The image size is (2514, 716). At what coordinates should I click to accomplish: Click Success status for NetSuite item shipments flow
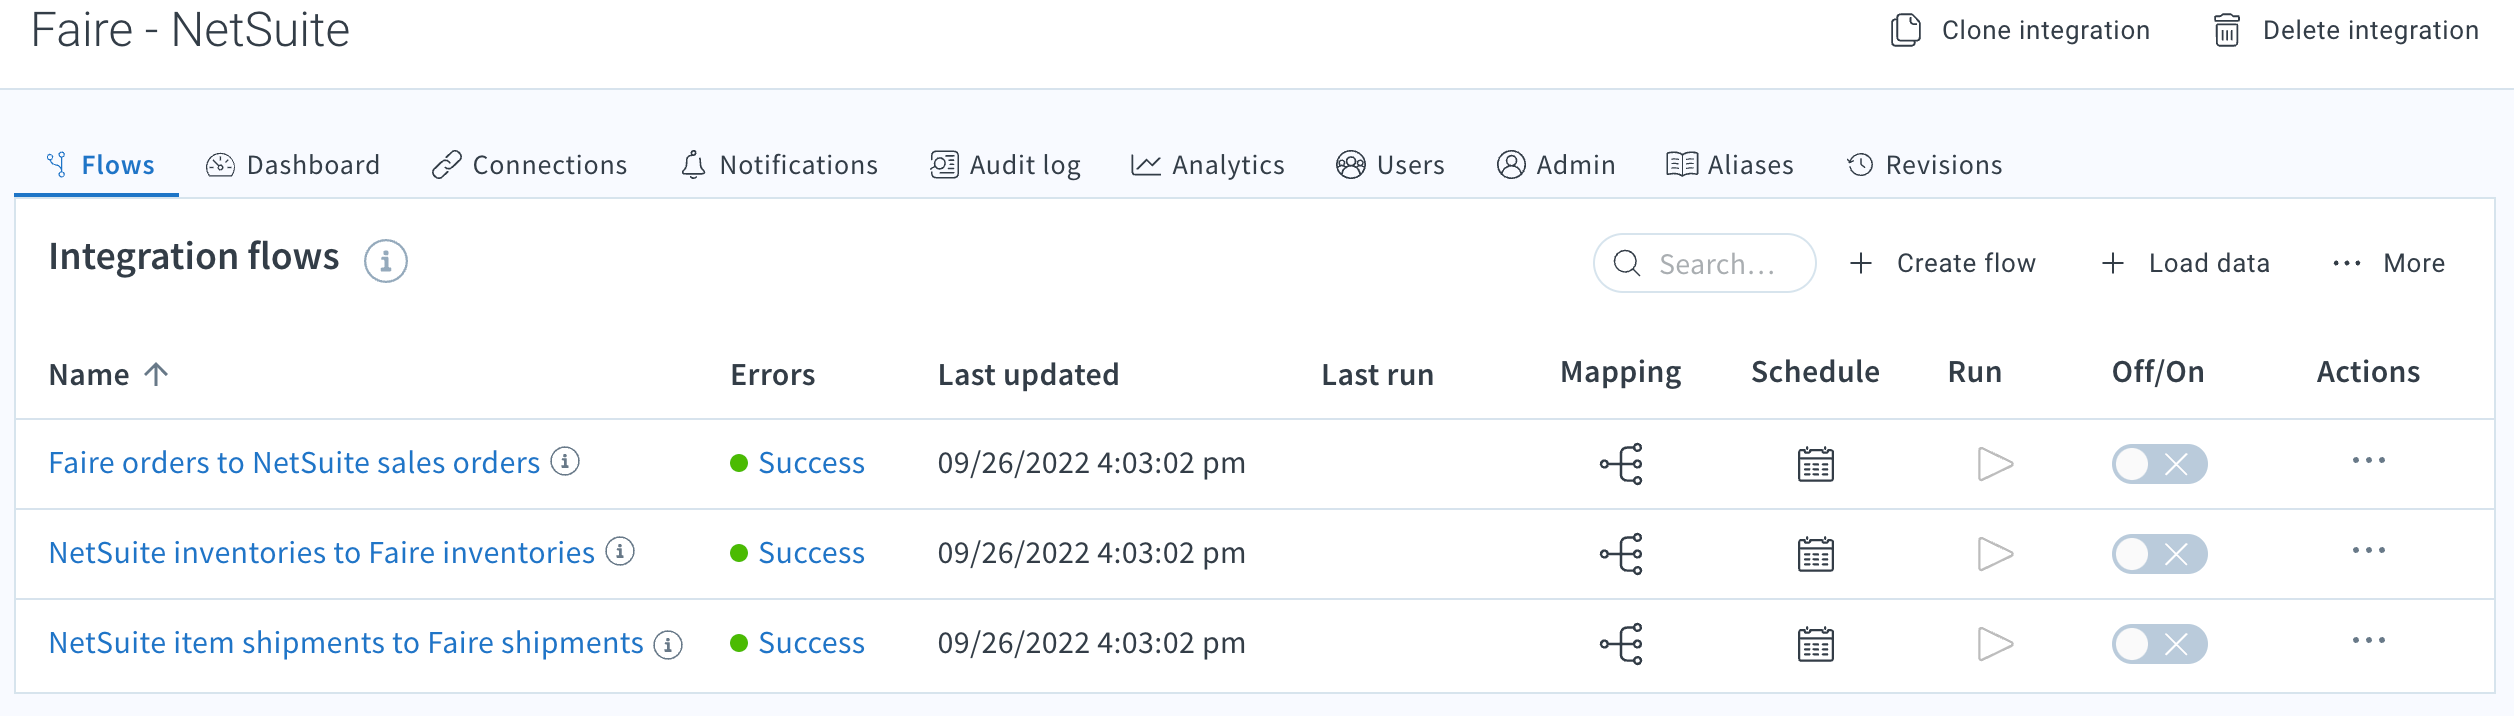pyautogui.click(x=811, y=643)
